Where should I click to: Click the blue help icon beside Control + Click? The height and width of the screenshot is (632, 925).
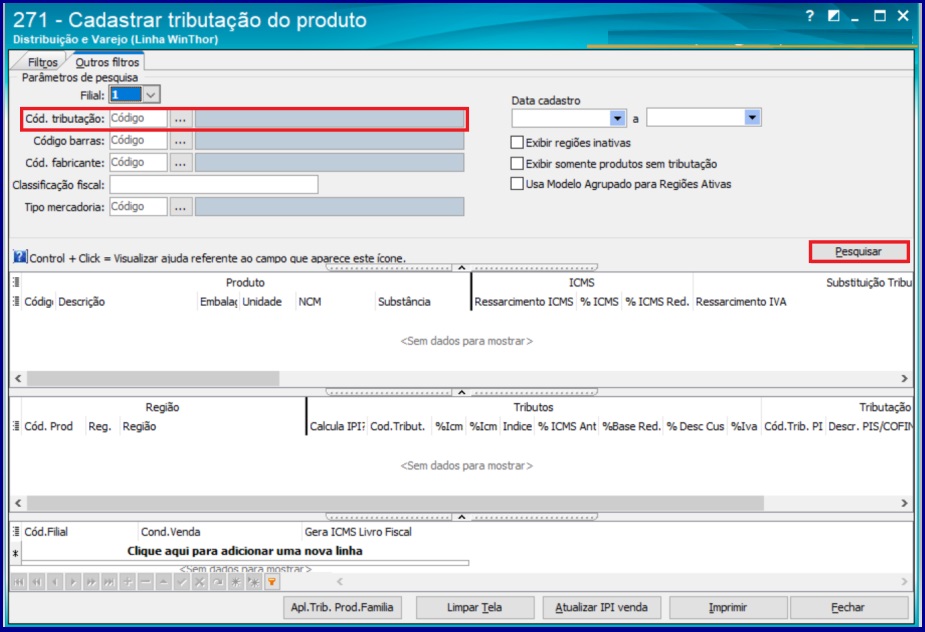tap(19, 257)
